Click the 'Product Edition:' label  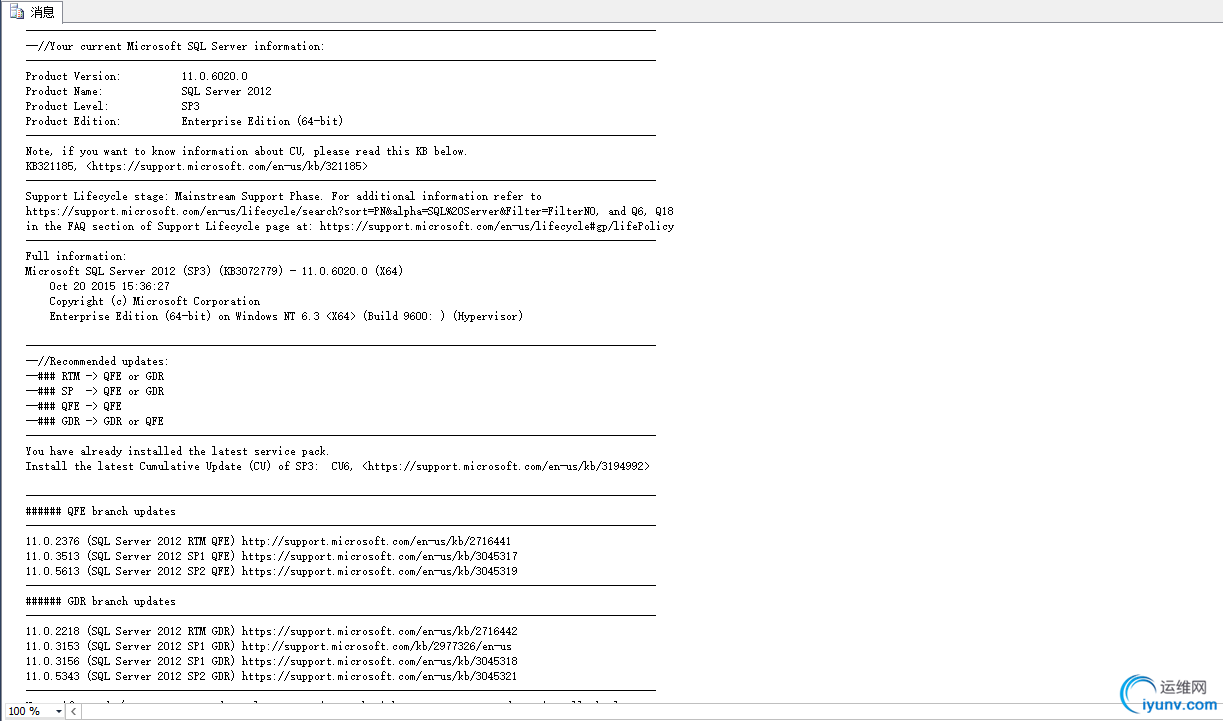(x=73, y=121)
